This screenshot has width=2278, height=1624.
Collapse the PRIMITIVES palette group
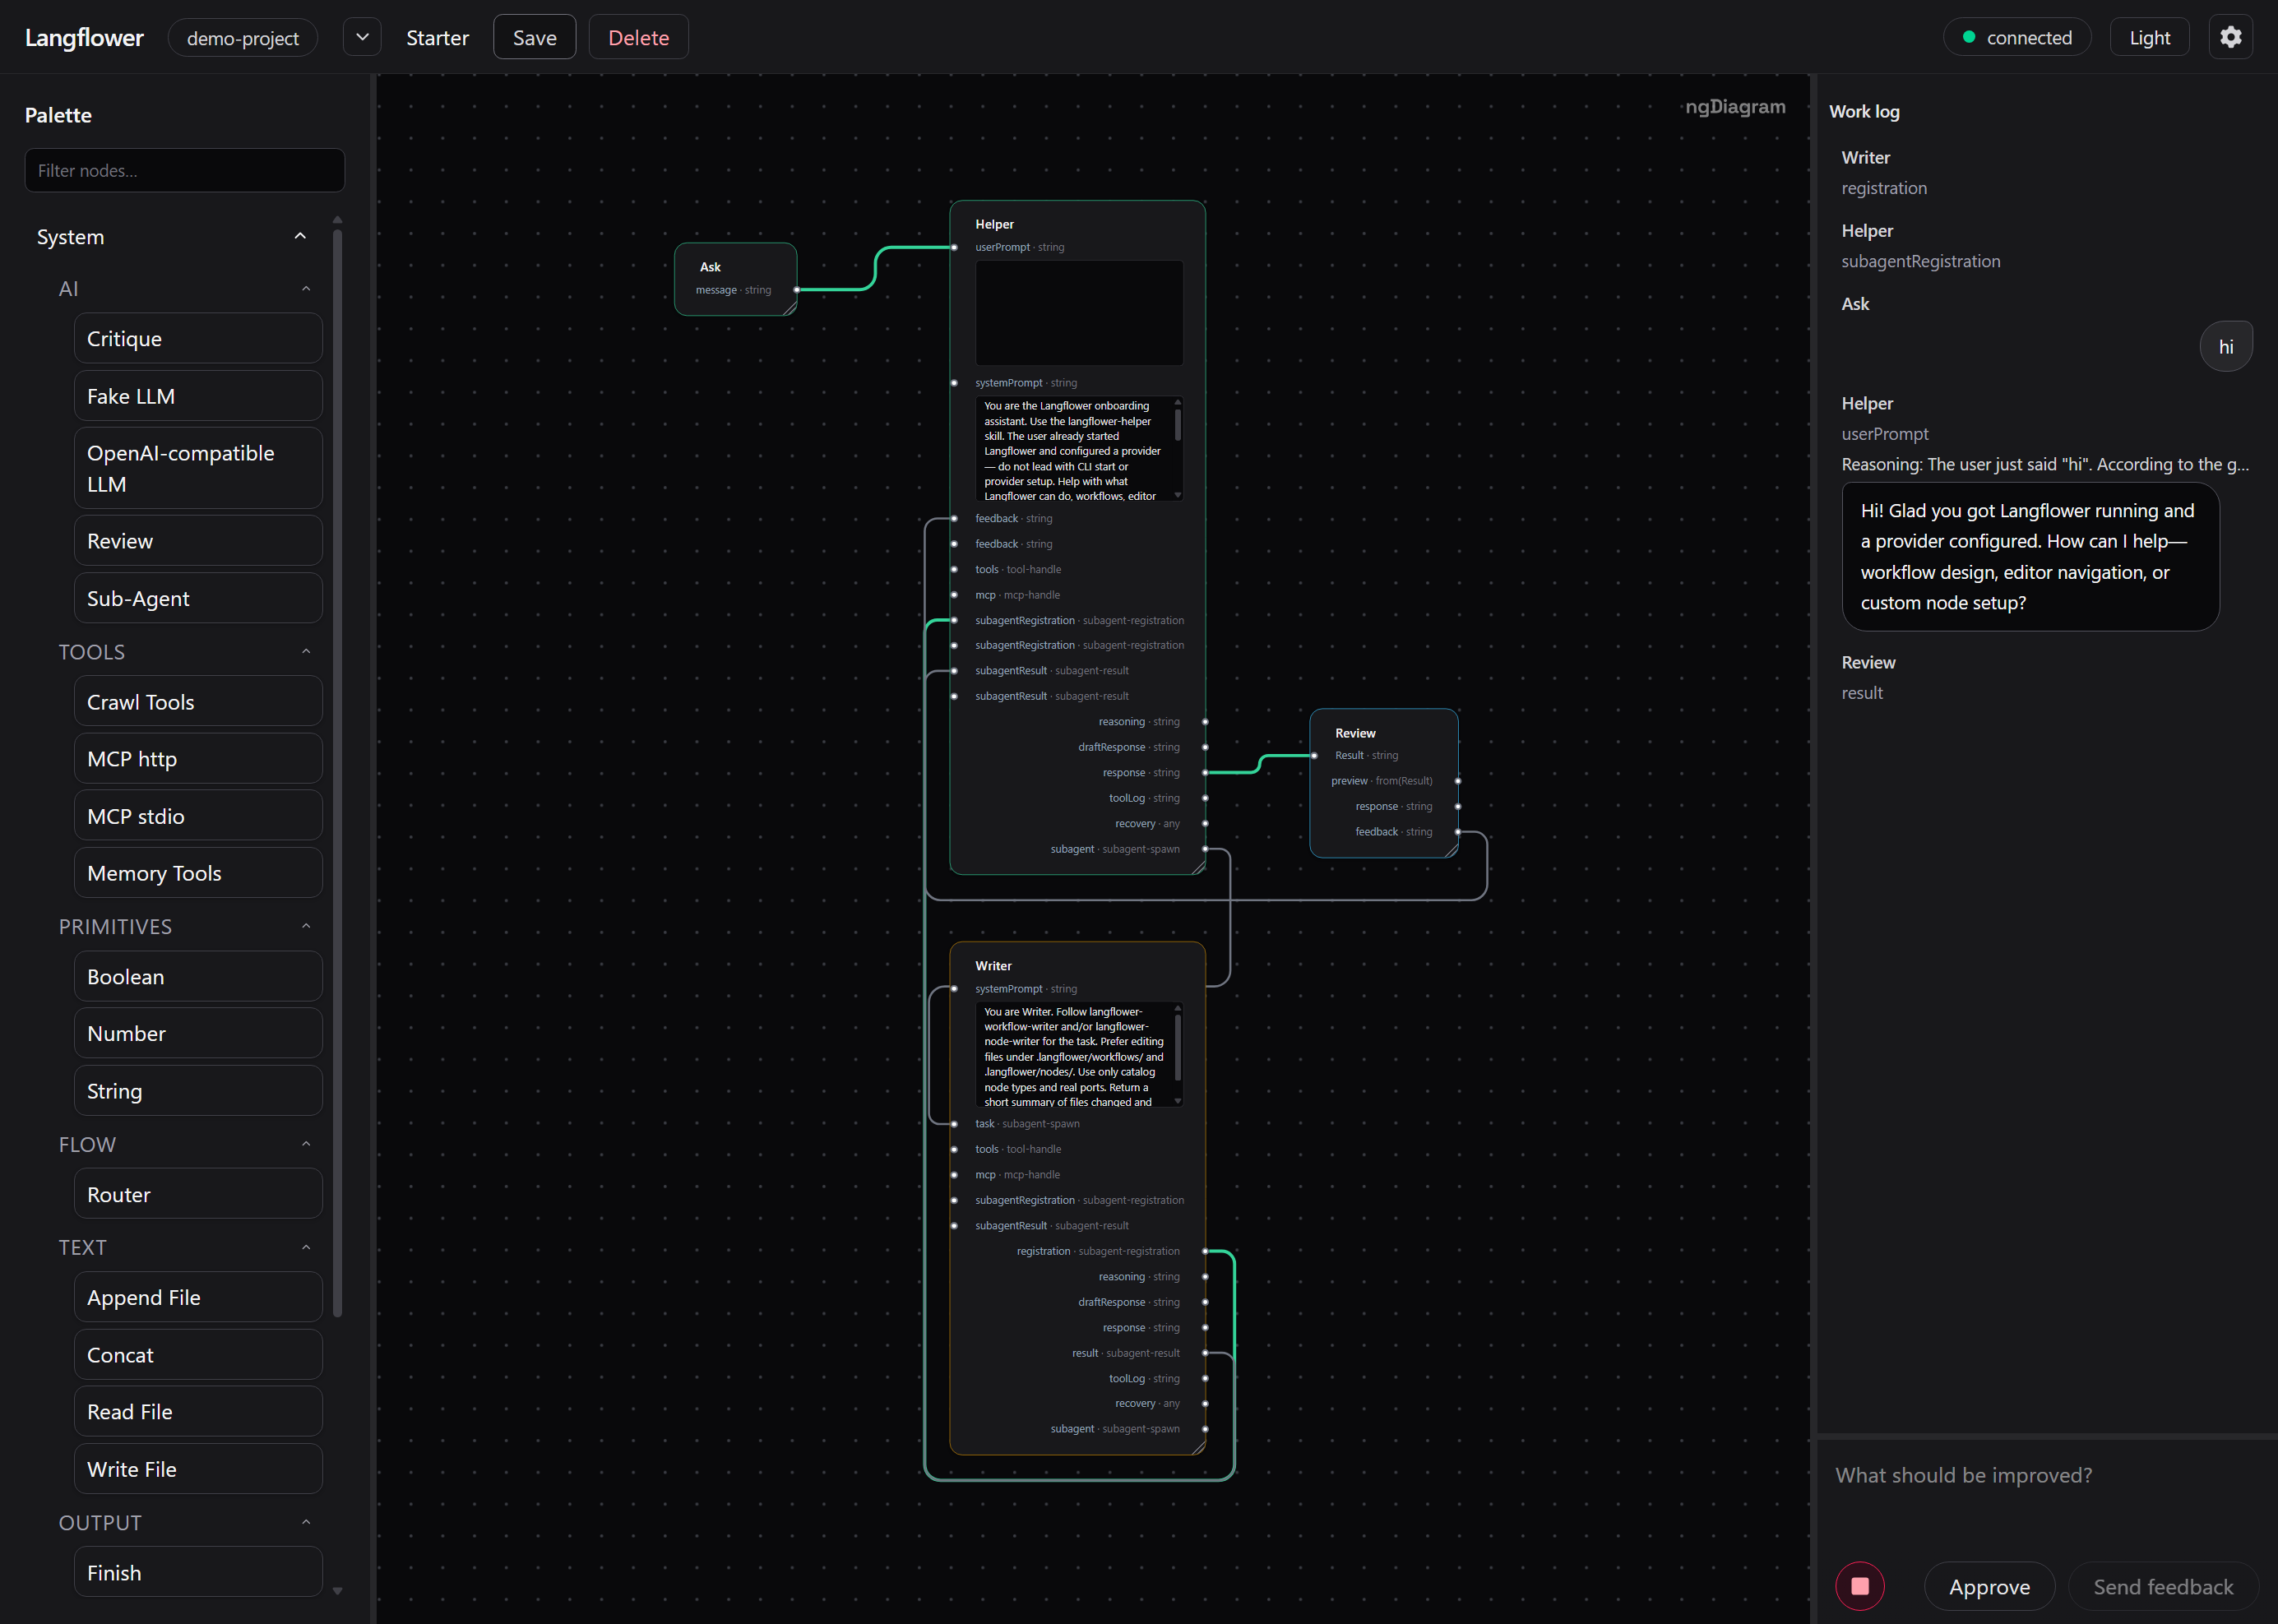coord(306,927)
